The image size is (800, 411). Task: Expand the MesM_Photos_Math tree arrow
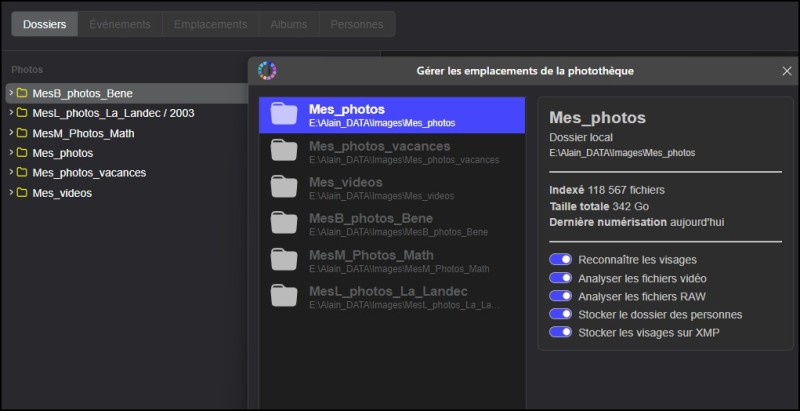tap(11, 133)
